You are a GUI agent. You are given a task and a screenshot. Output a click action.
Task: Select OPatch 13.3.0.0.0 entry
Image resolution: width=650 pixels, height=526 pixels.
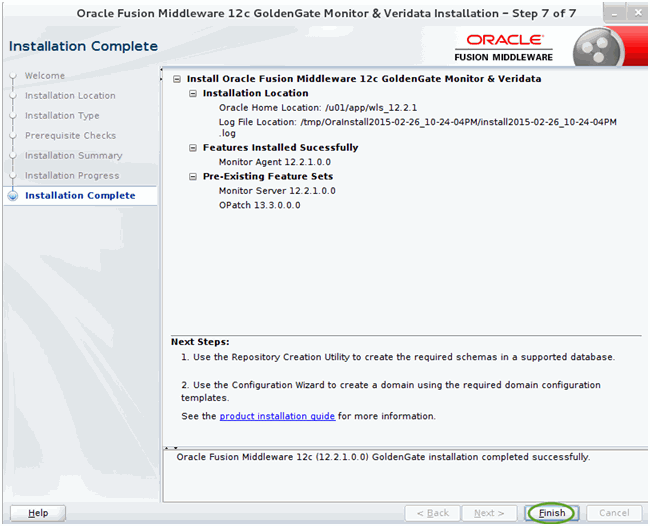(x=260, y=205)
